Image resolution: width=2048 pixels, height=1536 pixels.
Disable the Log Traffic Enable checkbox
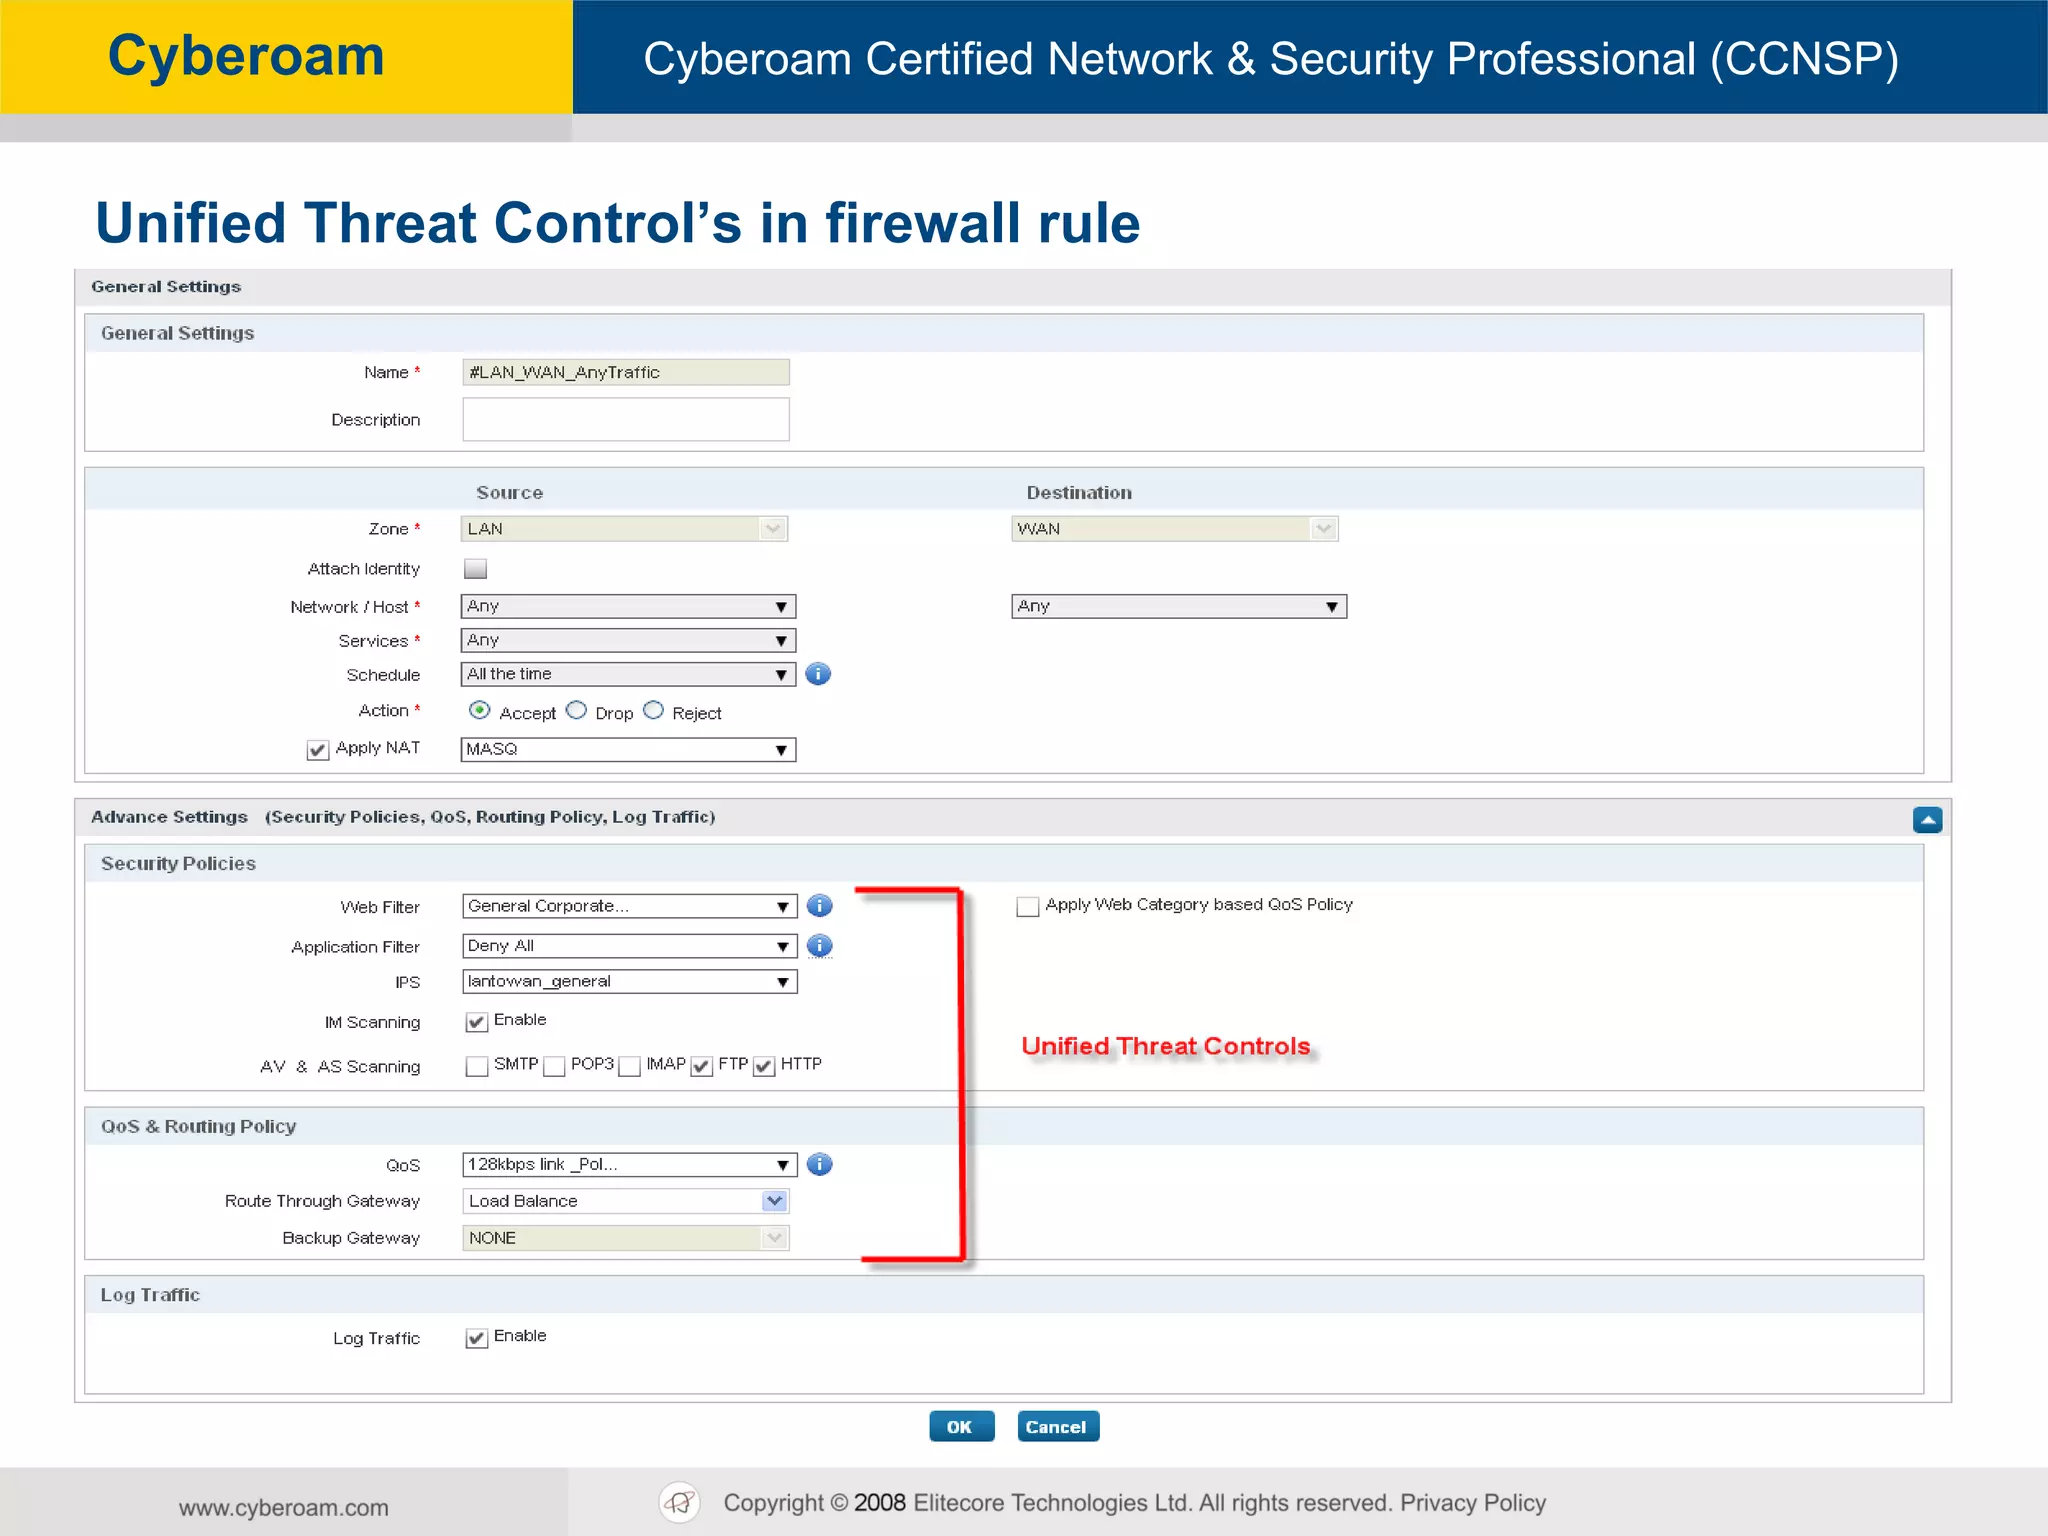tap(476, 1338)
